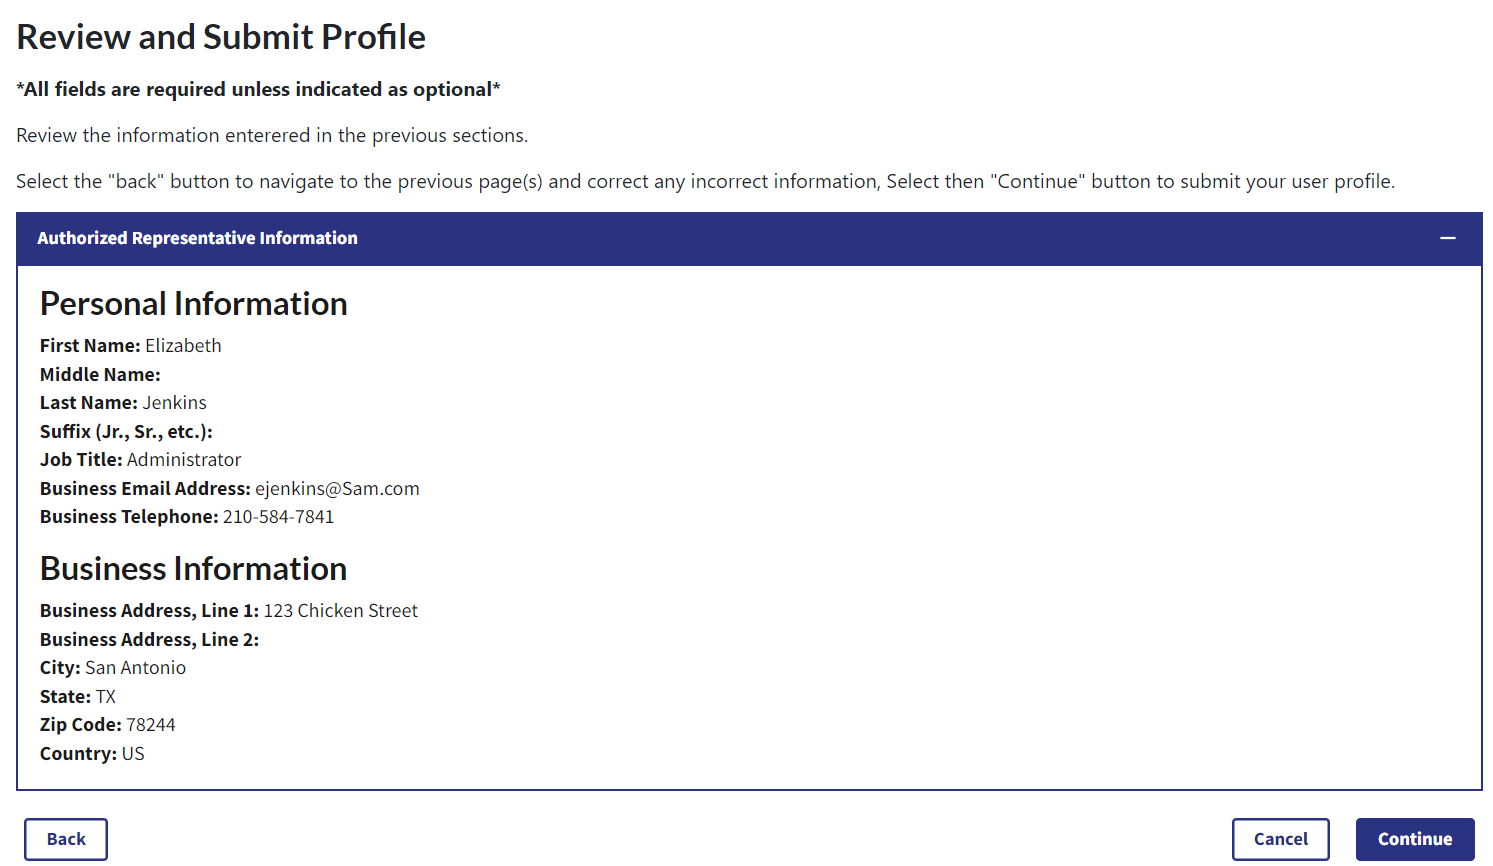Screen dimensions: 1493x866
Task: Click the Review and Submit Profile heading
Action: tap(221, 37)
